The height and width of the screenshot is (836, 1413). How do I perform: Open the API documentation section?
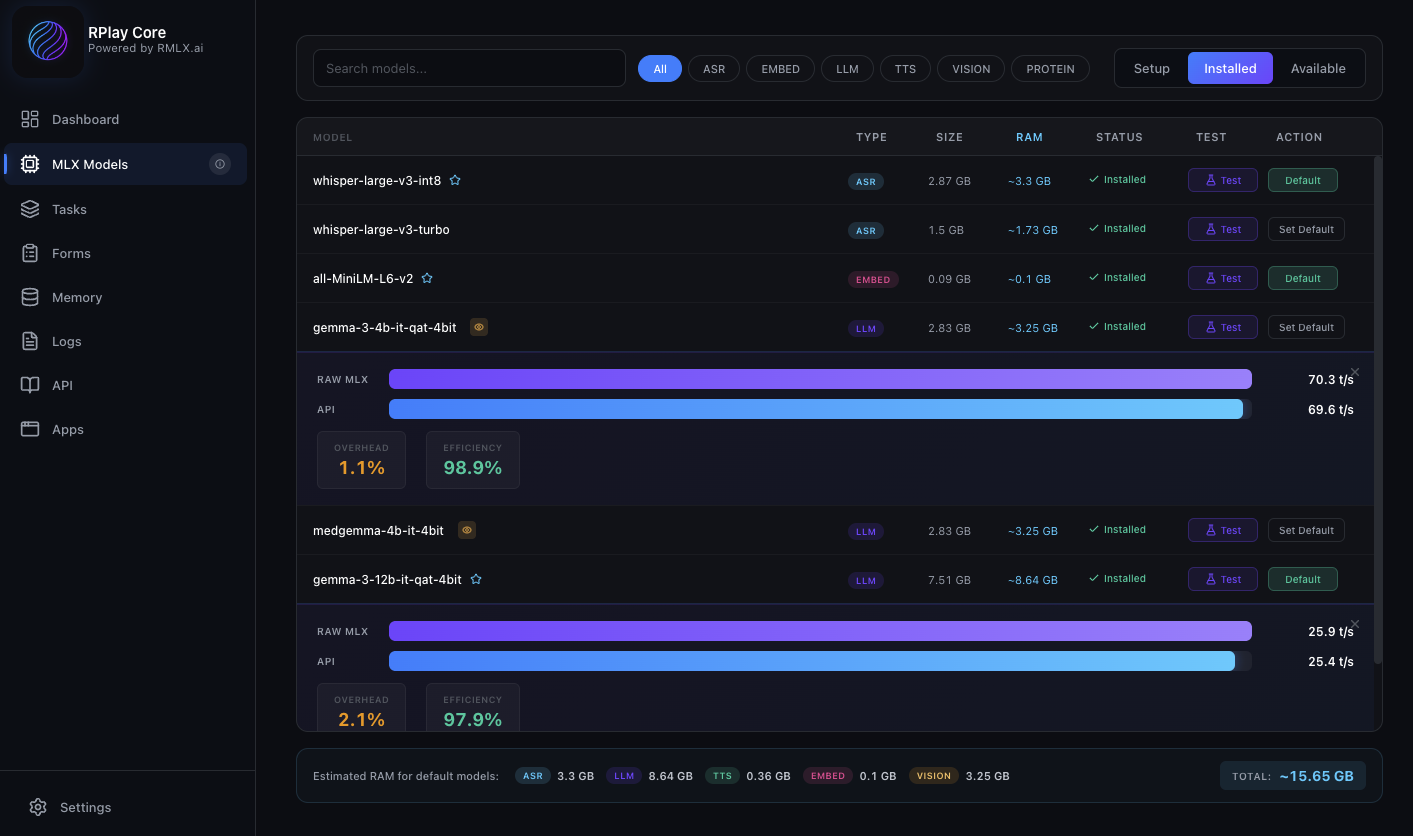tap(62, 385)
